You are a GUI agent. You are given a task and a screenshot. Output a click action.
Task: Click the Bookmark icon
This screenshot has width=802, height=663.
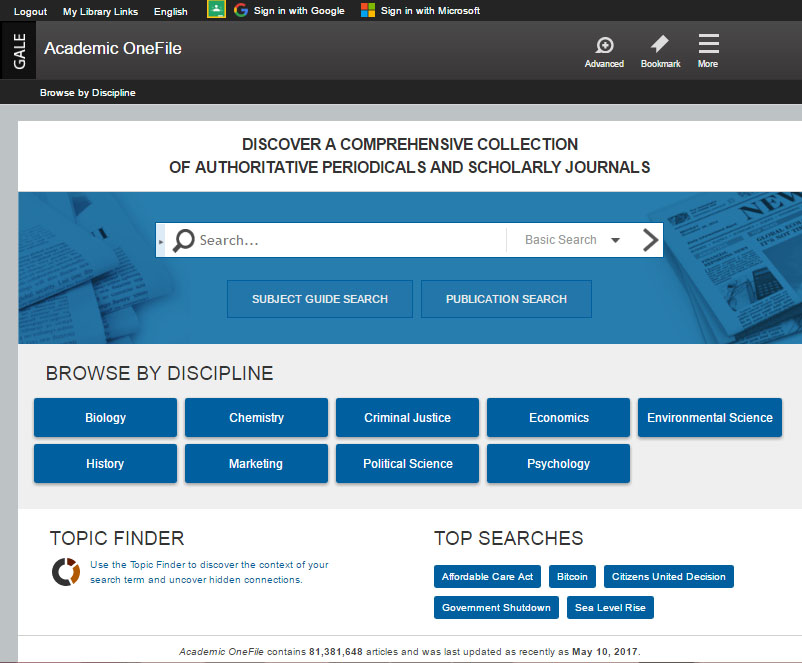pyautogui.click(x=660, y=50)
